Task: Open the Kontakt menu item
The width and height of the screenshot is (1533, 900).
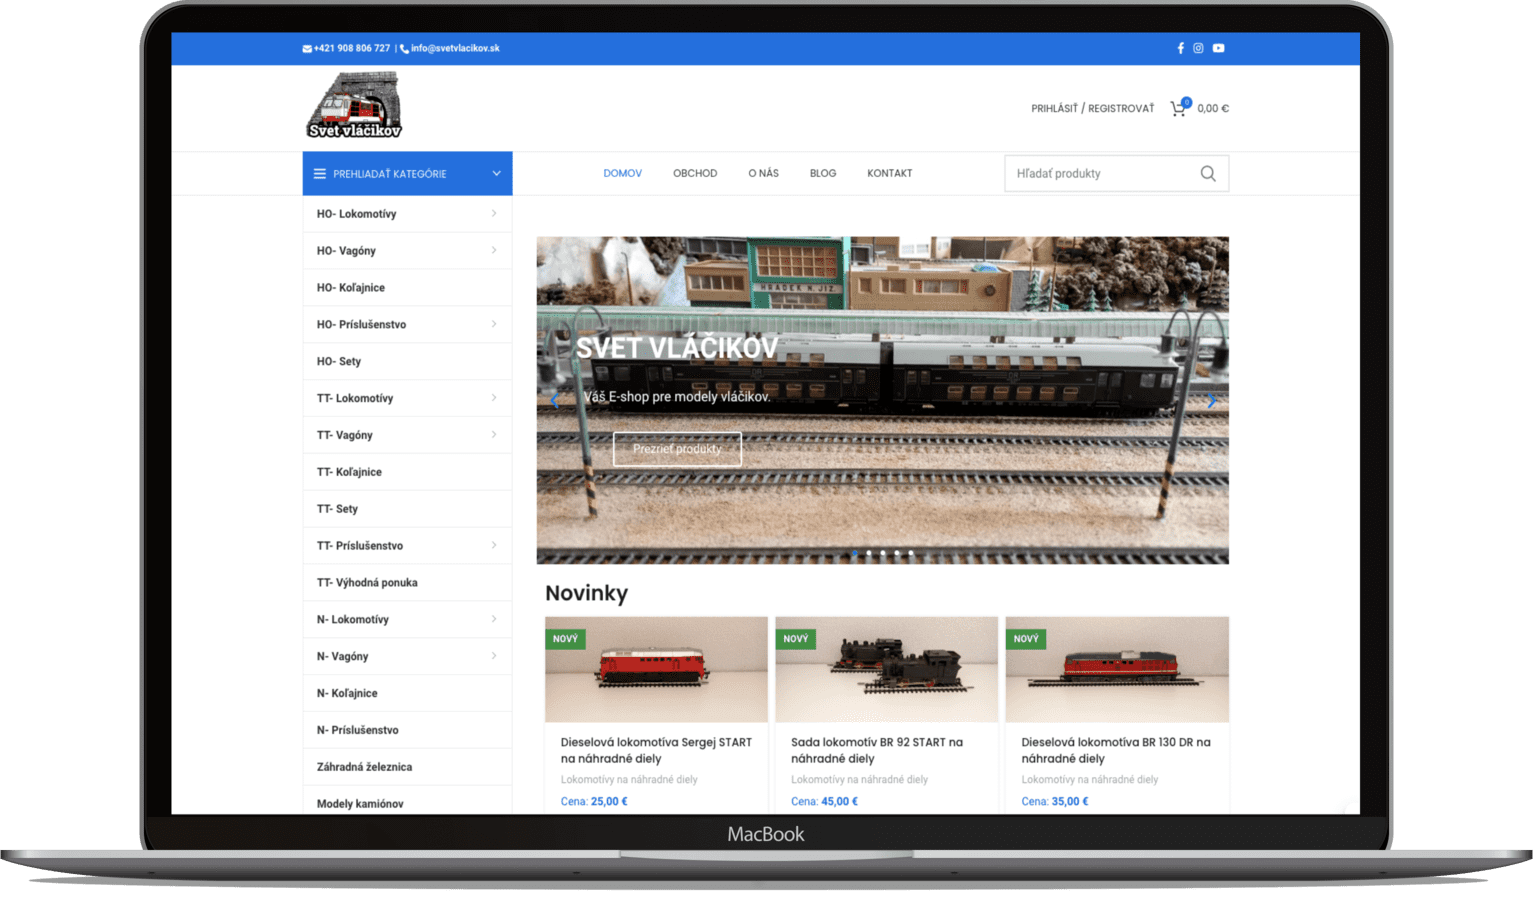Action: tap(889, 174)
